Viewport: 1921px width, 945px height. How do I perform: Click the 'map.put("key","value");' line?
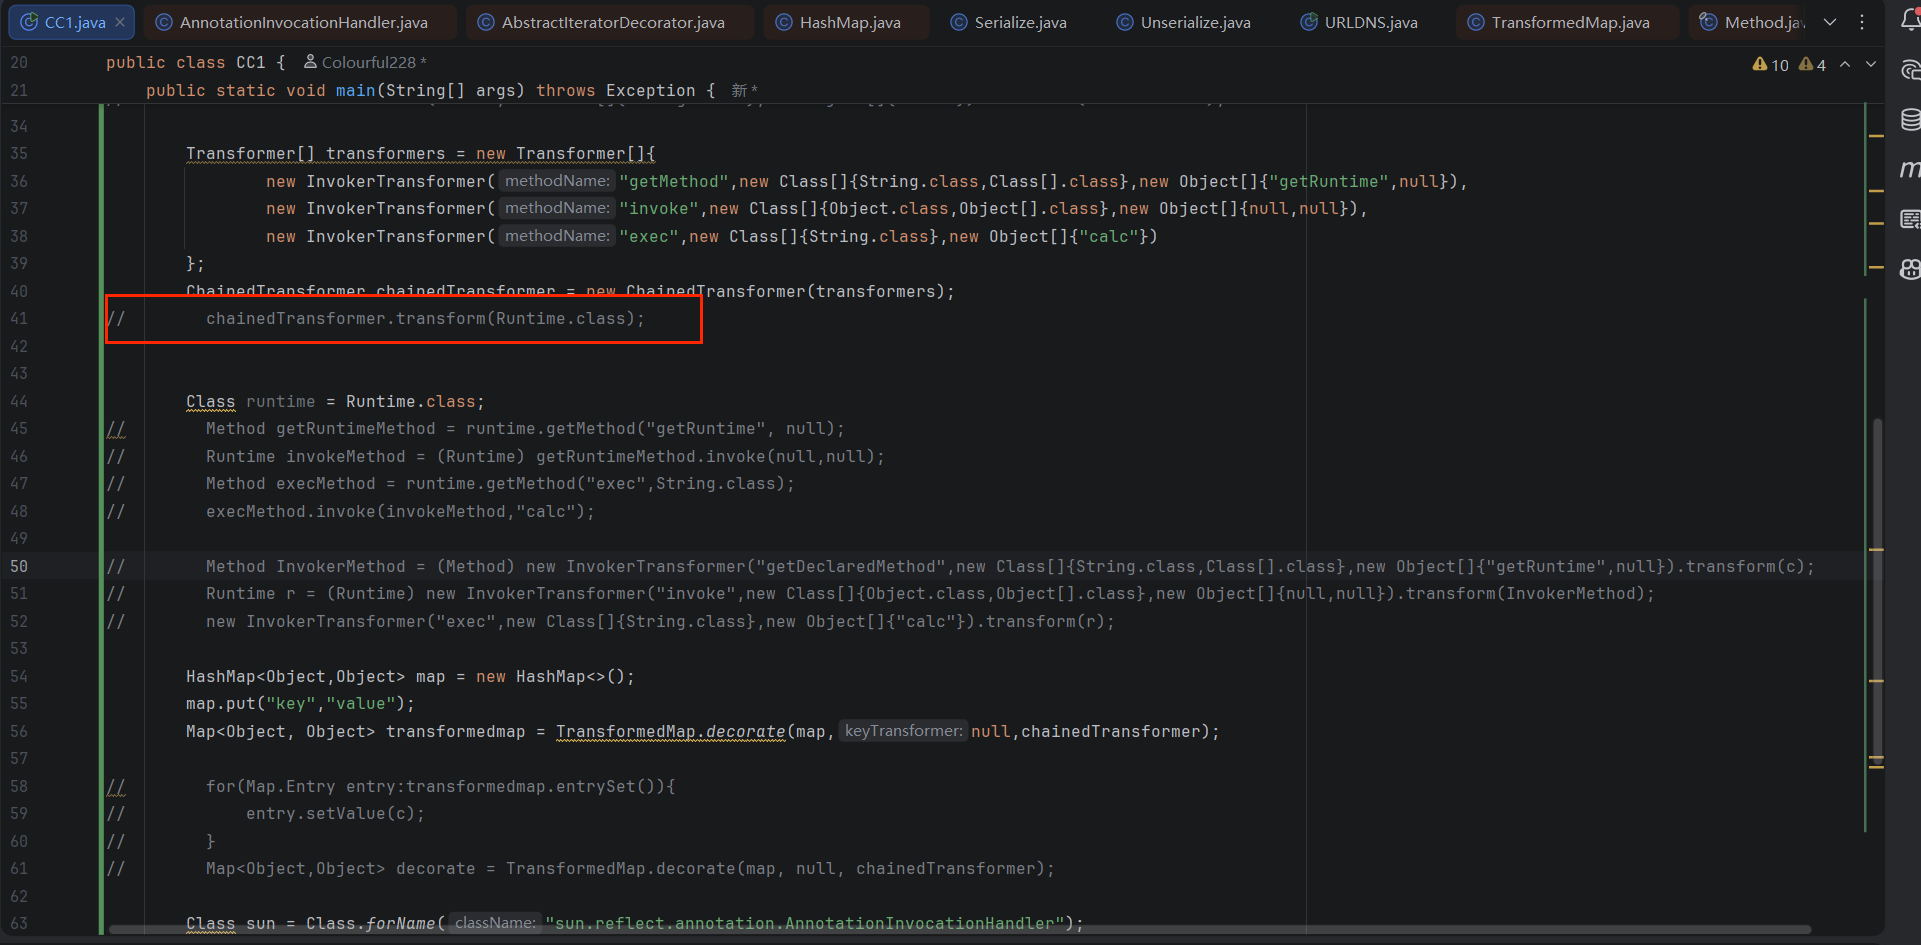pos(300,704)
